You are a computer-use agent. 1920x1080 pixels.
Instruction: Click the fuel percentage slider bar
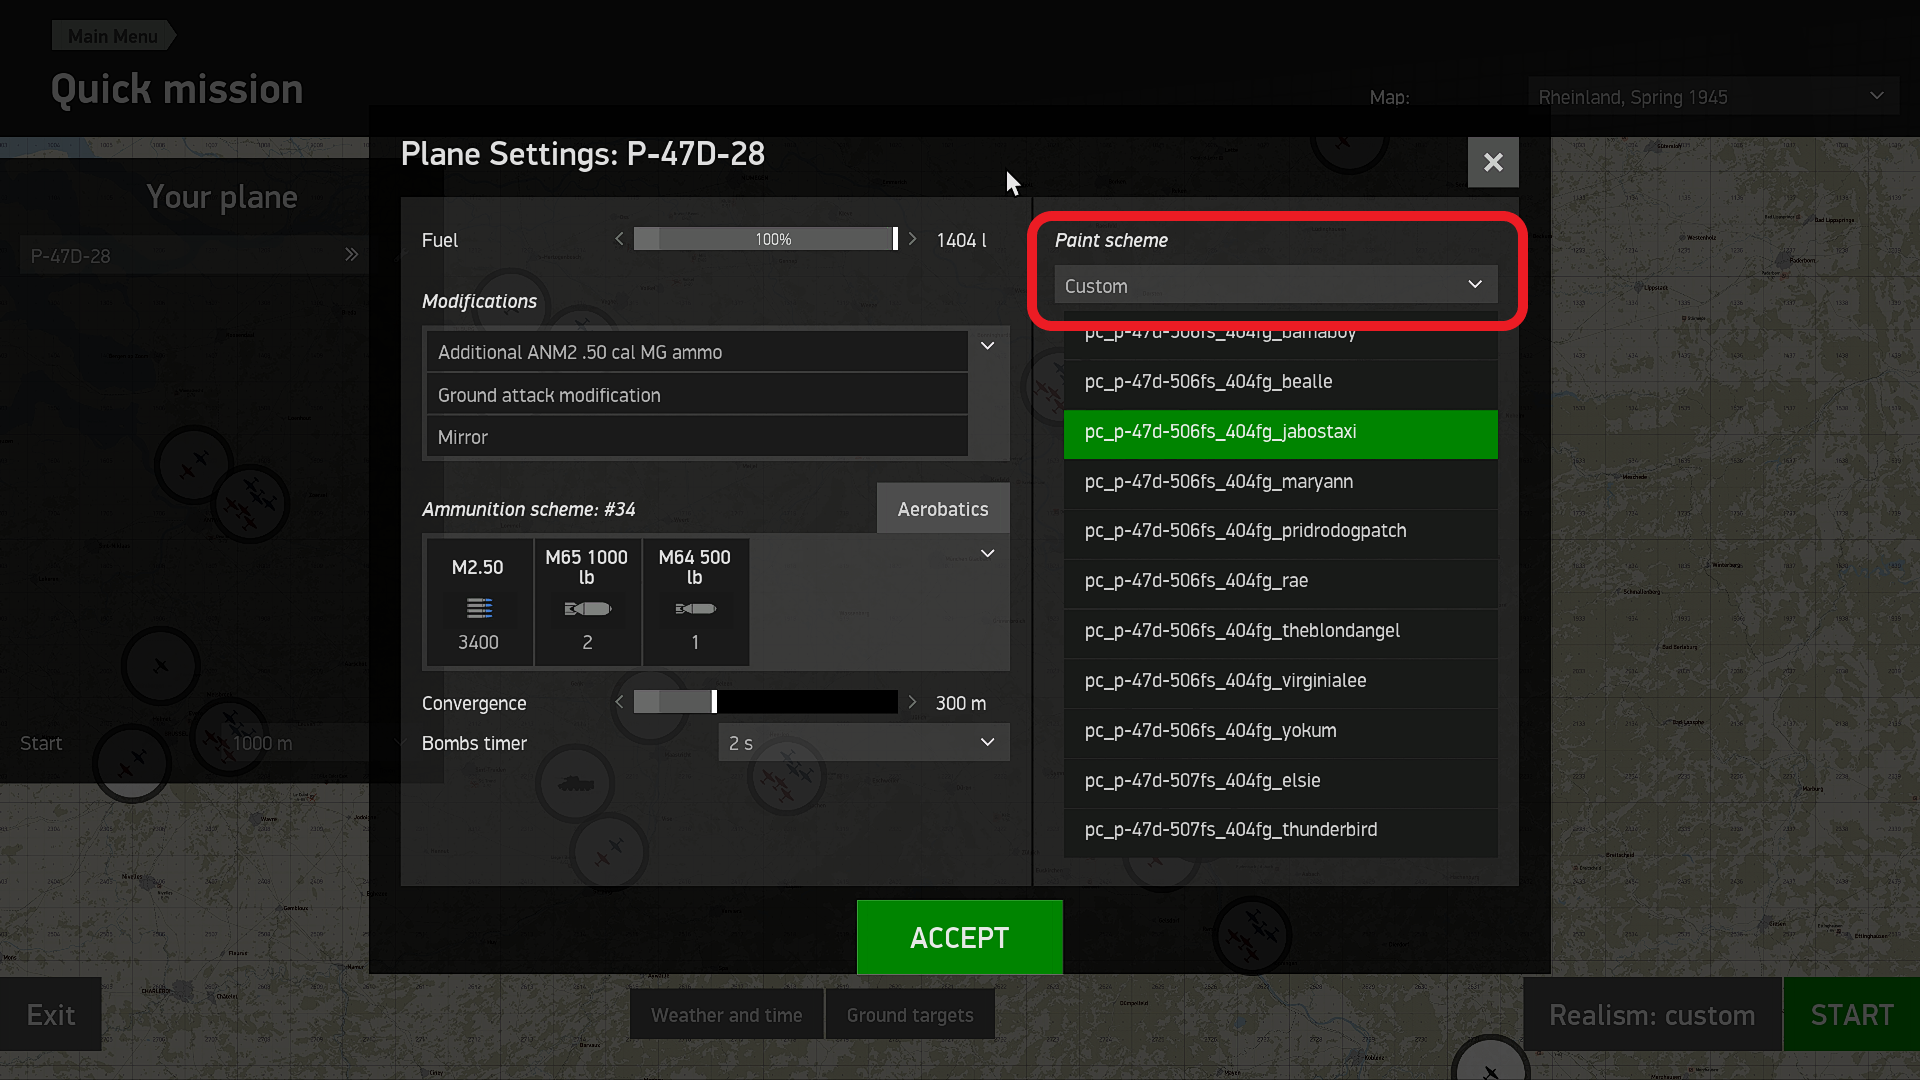[x=766, y=239]
